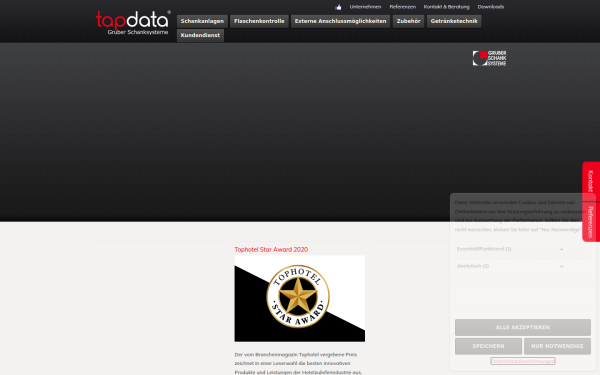This screenshot has width=600, height=375.
Task: Click the red Kontakt side tab
Action: coord(591,181)
